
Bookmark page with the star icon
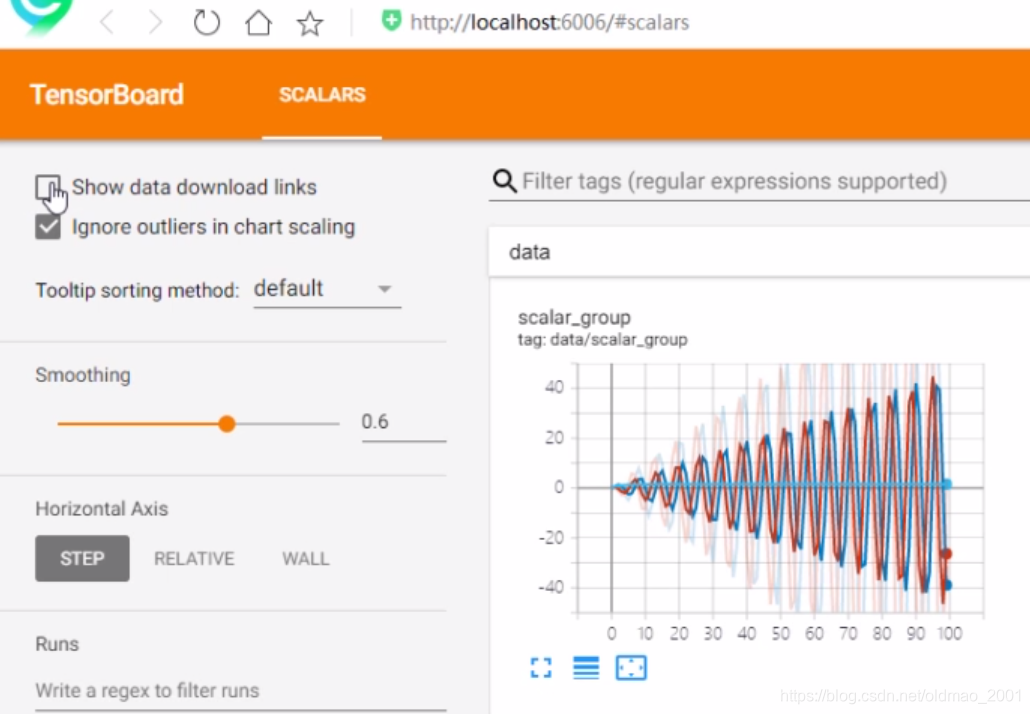[309, 24]
